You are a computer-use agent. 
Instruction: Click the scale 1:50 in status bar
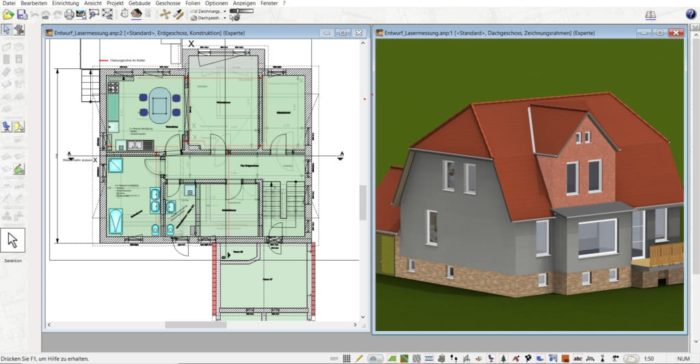click(x=649, y=359)
